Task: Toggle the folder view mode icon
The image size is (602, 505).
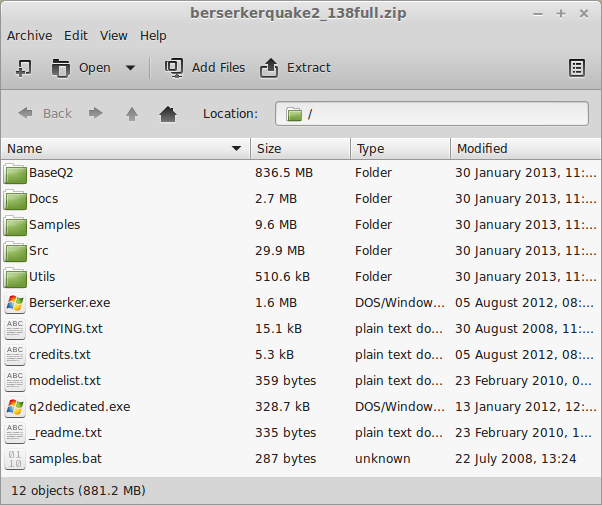Action: (x=577, y=68)
